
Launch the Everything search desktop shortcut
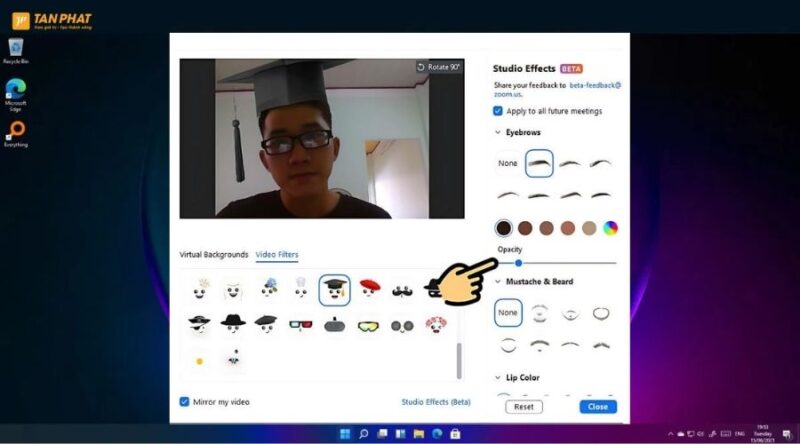click(16, 134)
